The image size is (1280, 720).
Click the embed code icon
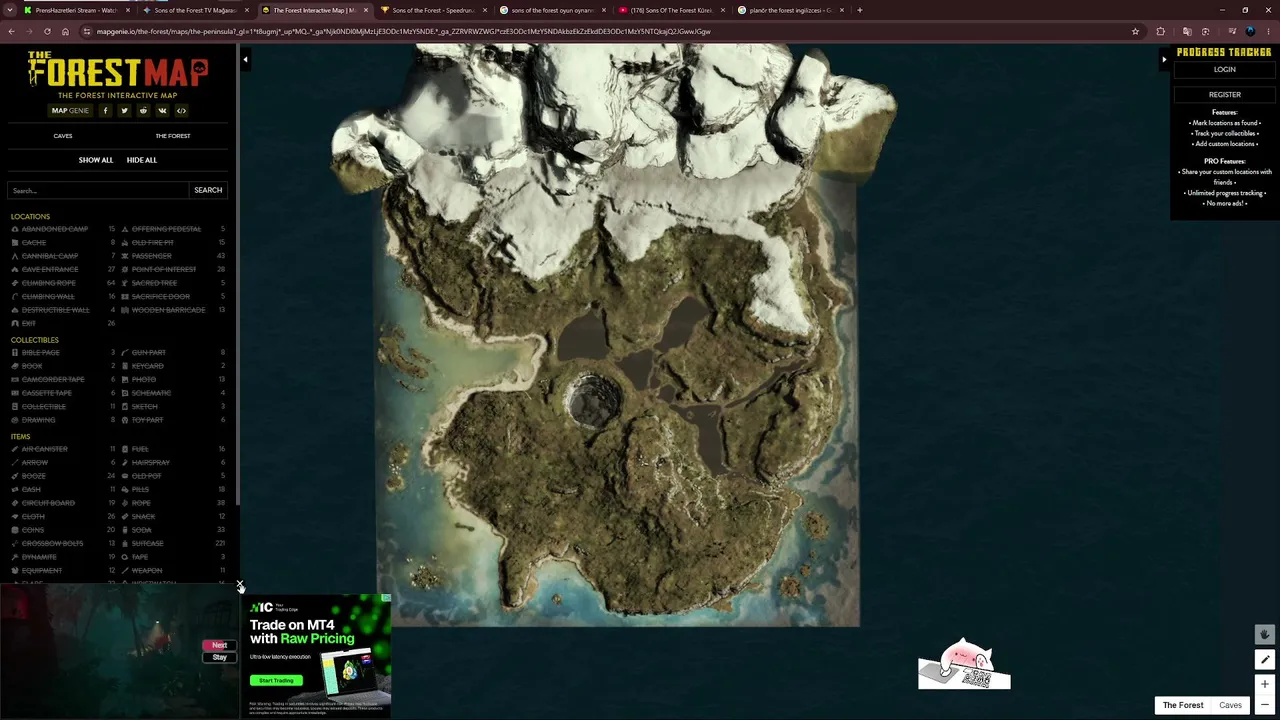coord(181,111)
